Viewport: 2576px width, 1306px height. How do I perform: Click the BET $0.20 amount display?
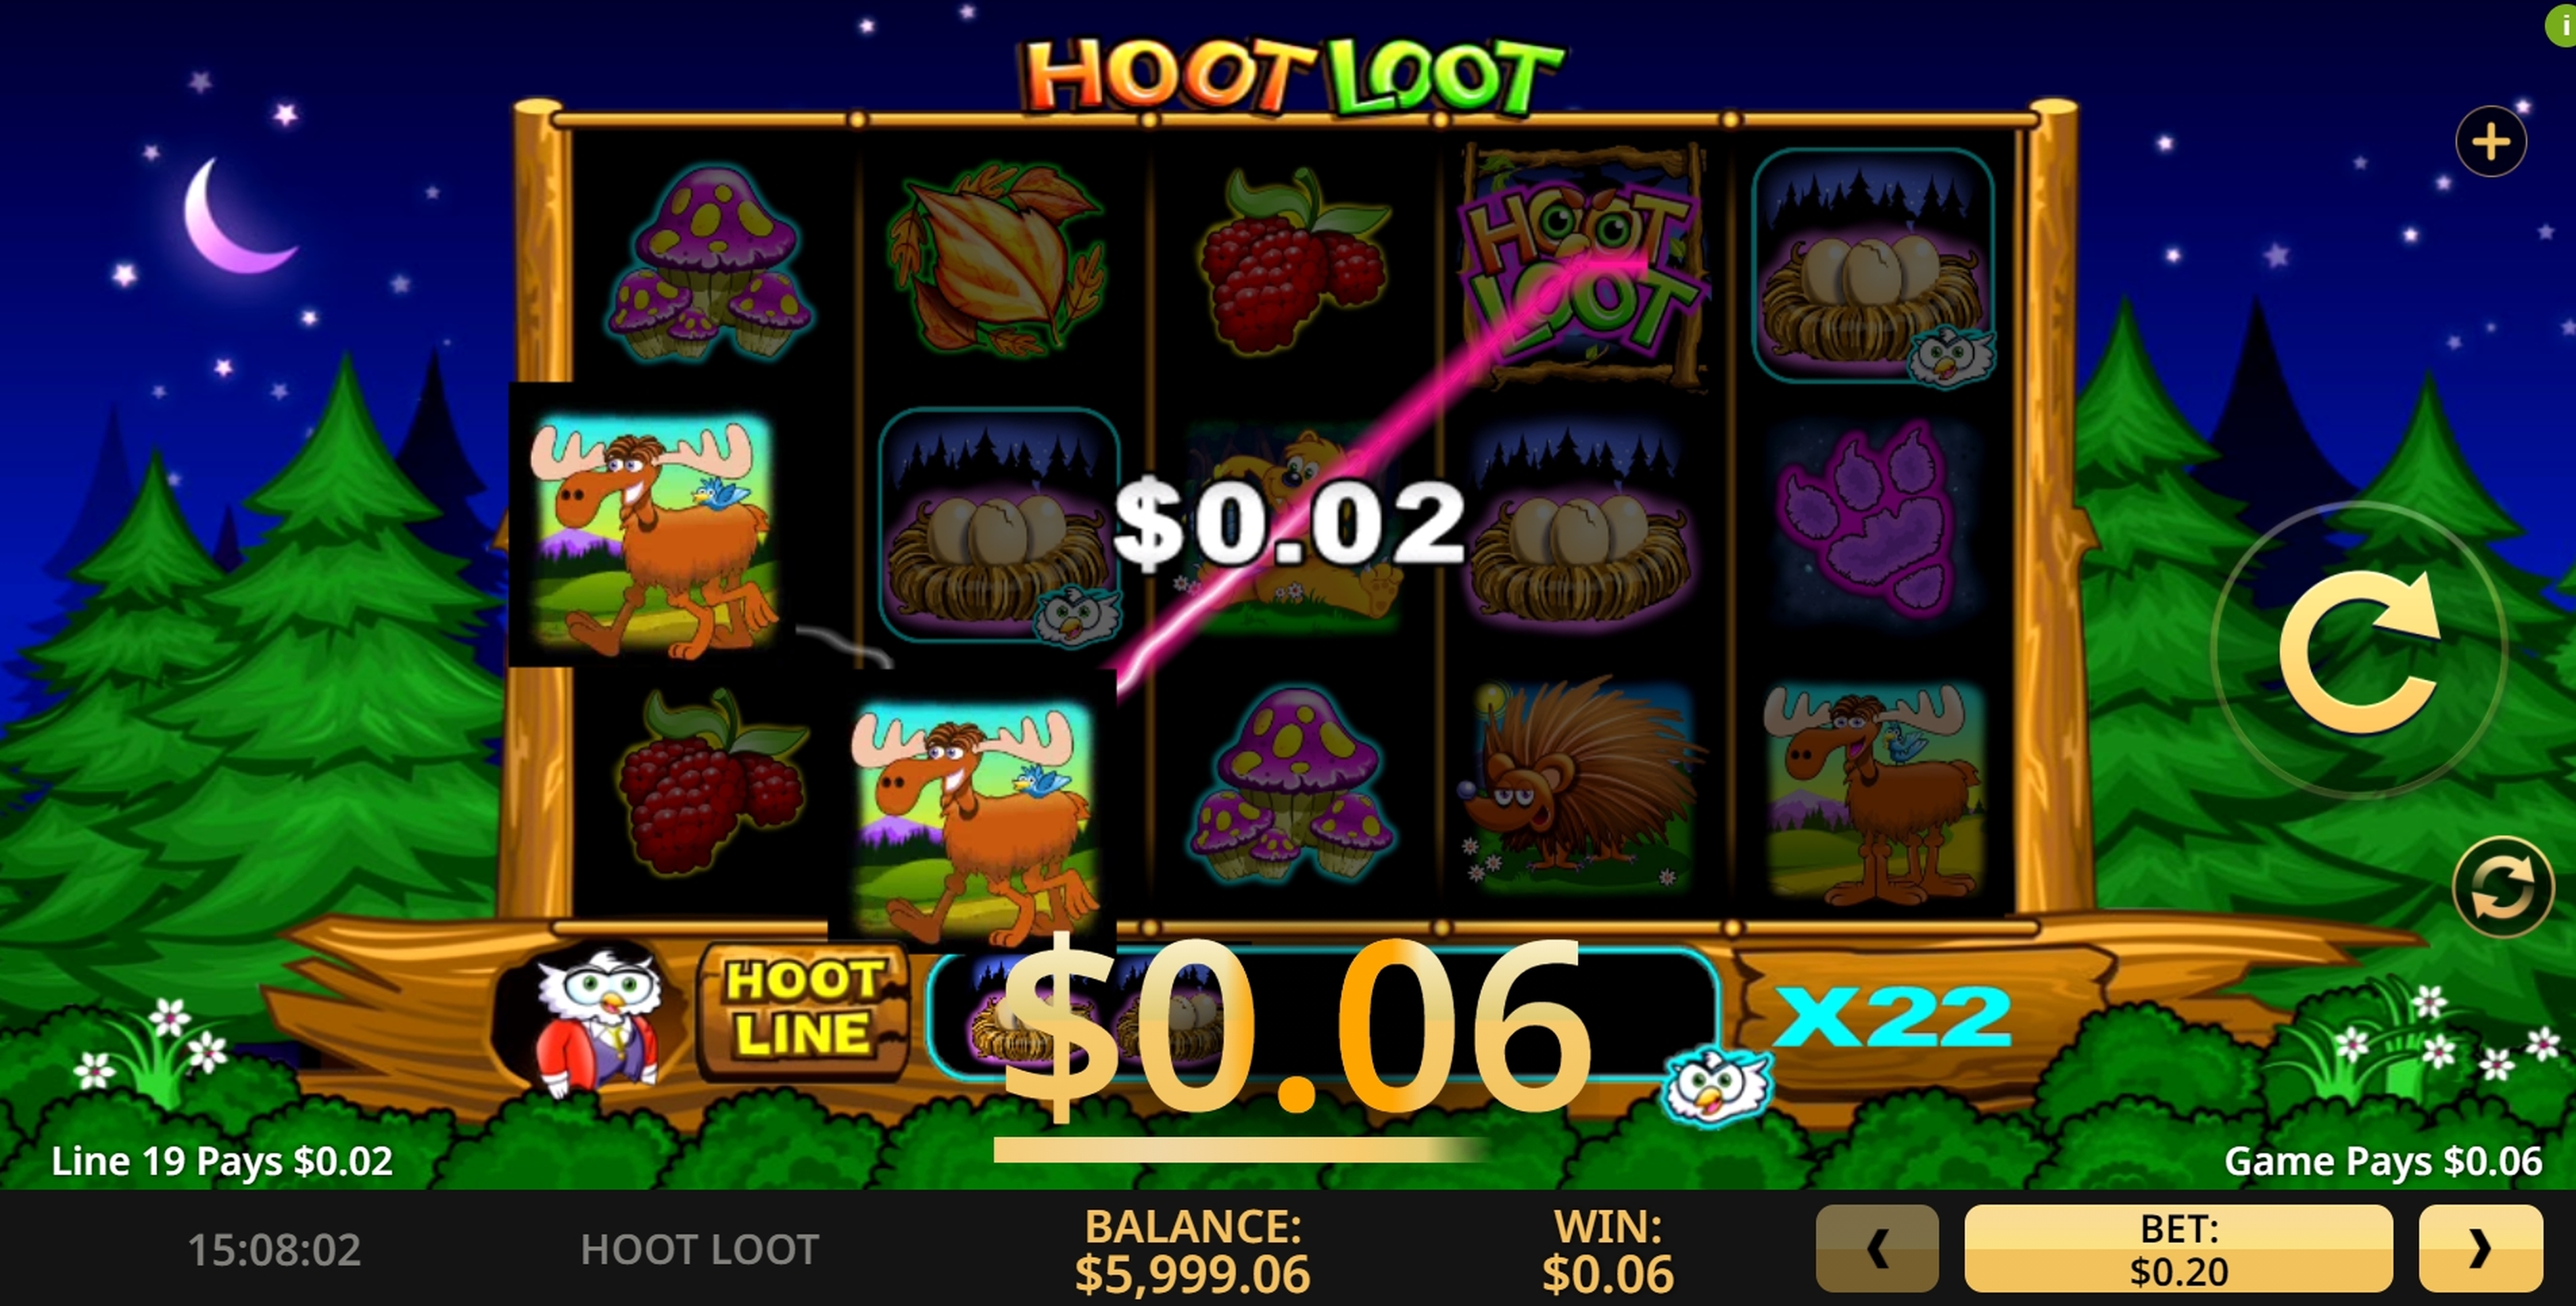tap(2178, 1248)
